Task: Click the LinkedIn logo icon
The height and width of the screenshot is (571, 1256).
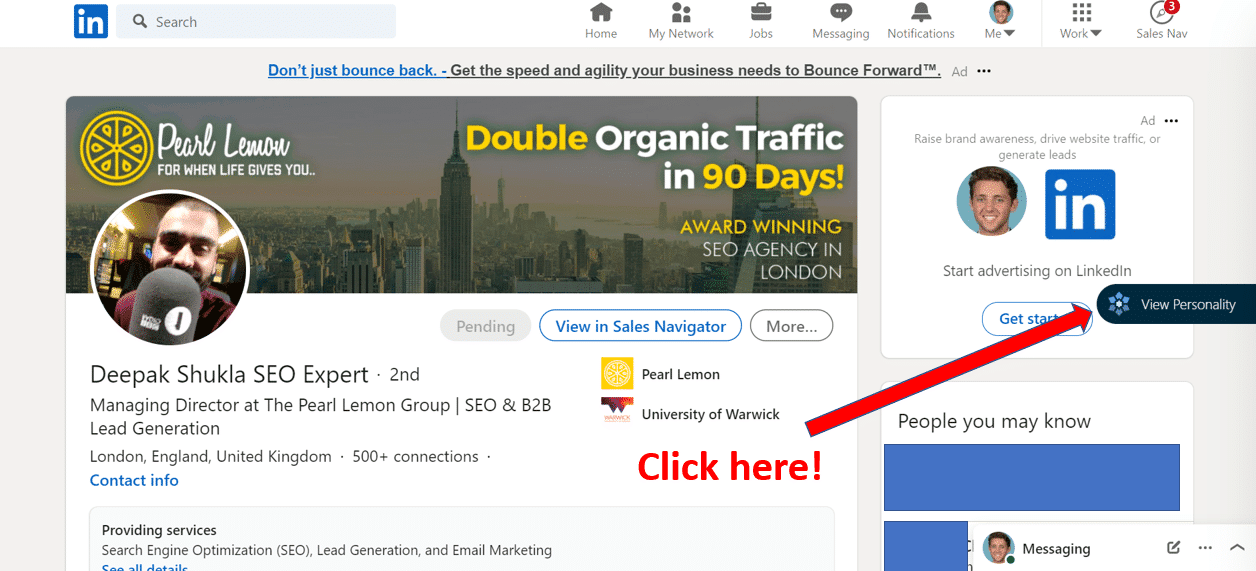Action: [91, 21]
